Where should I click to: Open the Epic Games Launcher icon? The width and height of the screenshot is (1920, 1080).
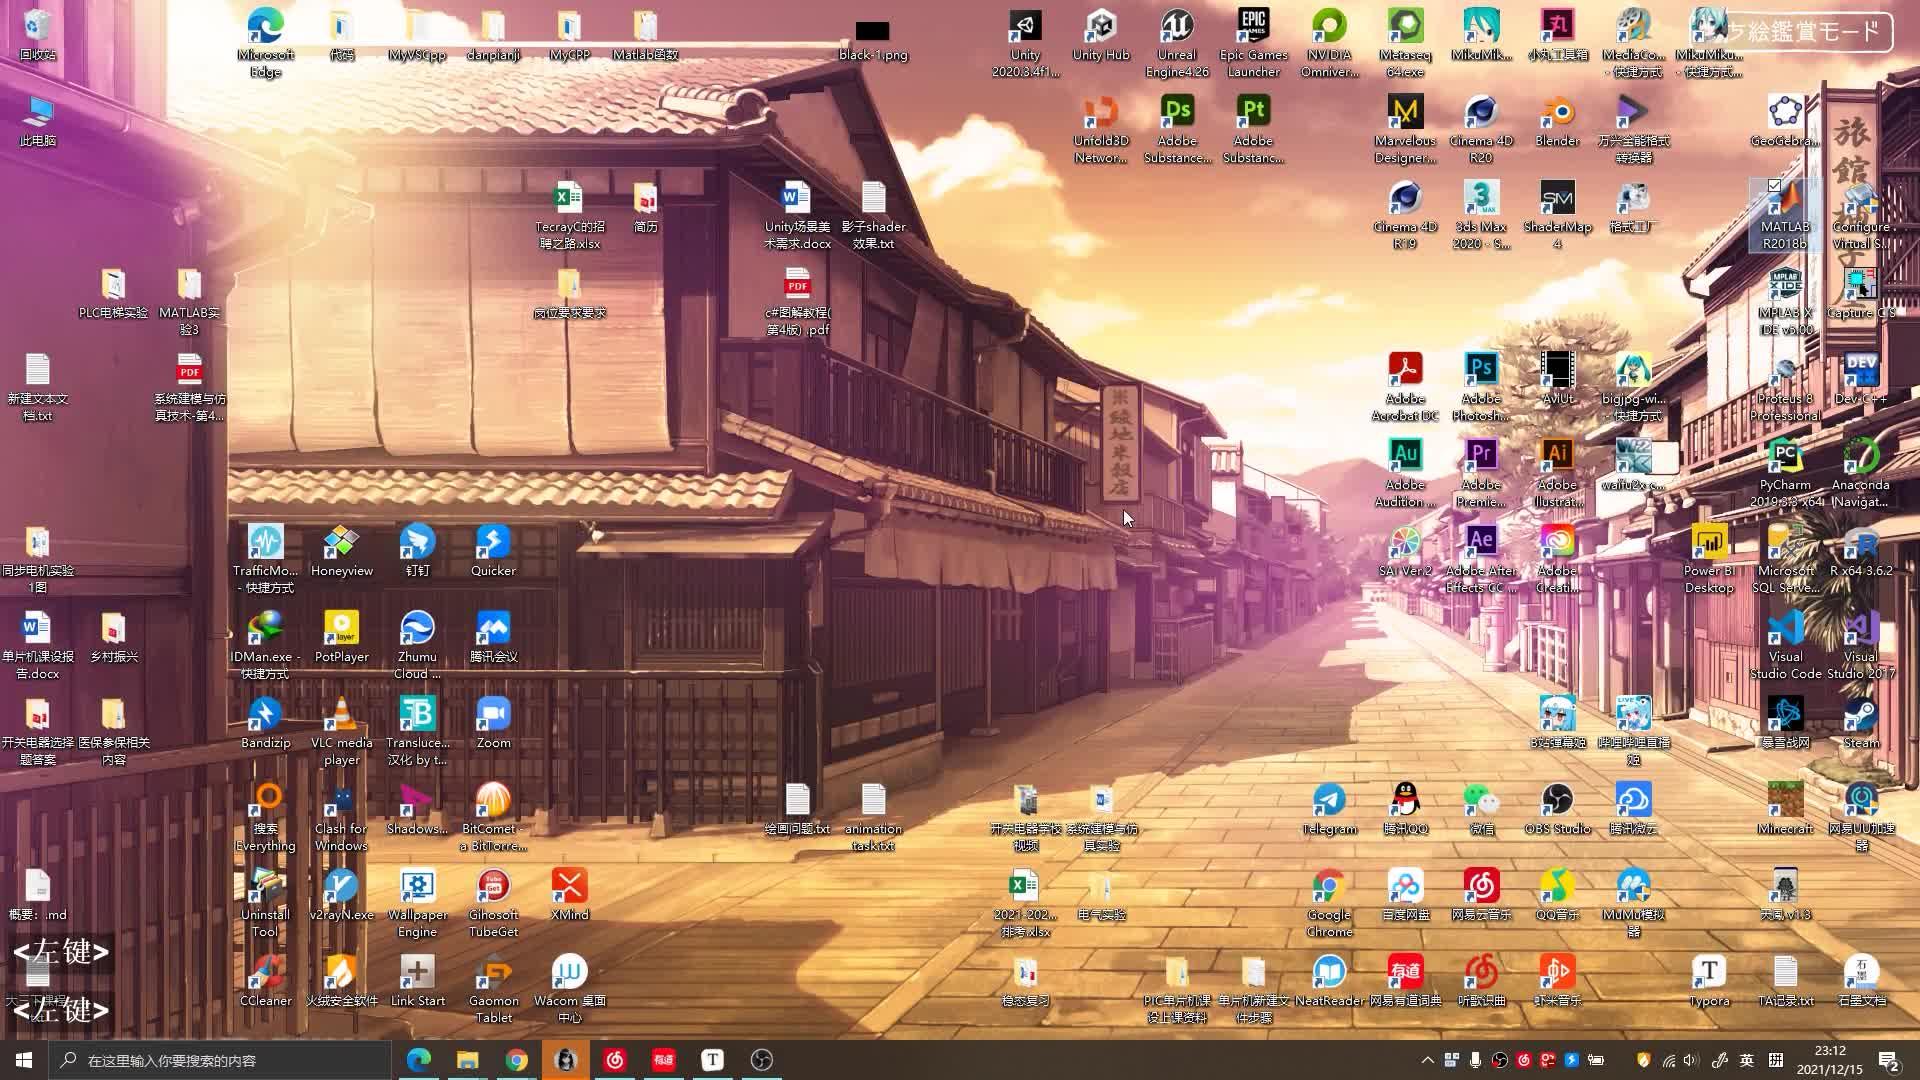point(1253,44)
